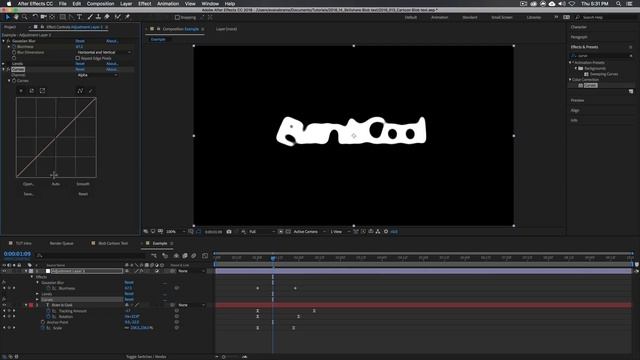Viewport: 640px width, 360px height.
Task: Toggle the Snapping checkbox
Action: pos(177,18)
